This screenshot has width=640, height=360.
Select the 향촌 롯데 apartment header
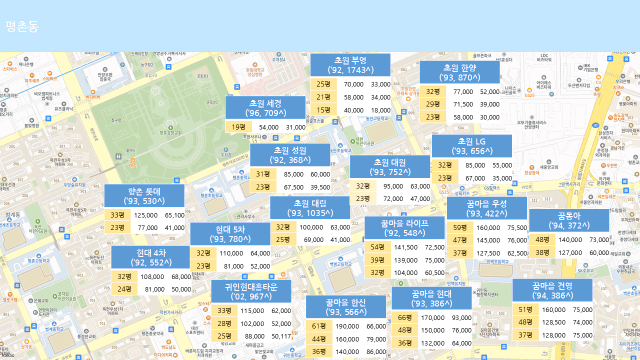tap(144, 196)
